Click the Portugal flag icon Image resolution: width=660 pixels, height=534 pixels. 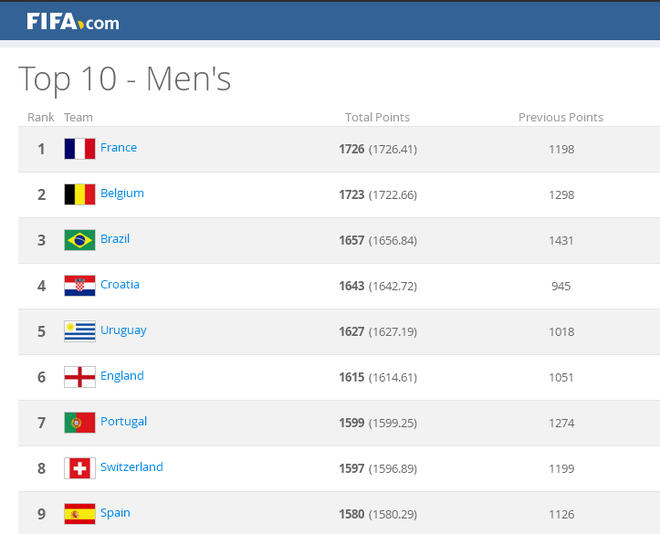point(80,422)
